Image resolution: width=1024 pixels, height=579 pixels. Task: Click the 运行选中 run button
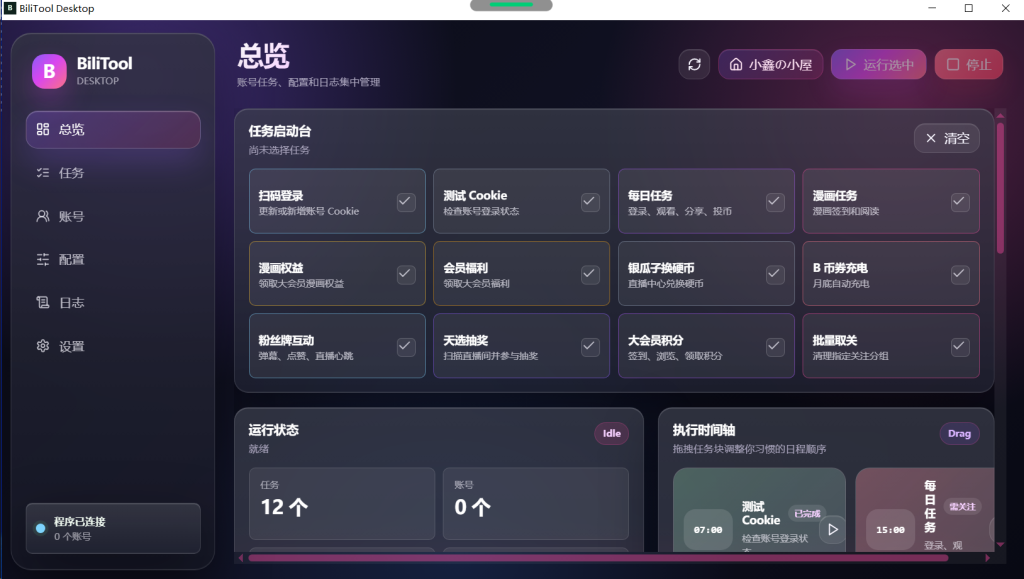pos(878,65)
